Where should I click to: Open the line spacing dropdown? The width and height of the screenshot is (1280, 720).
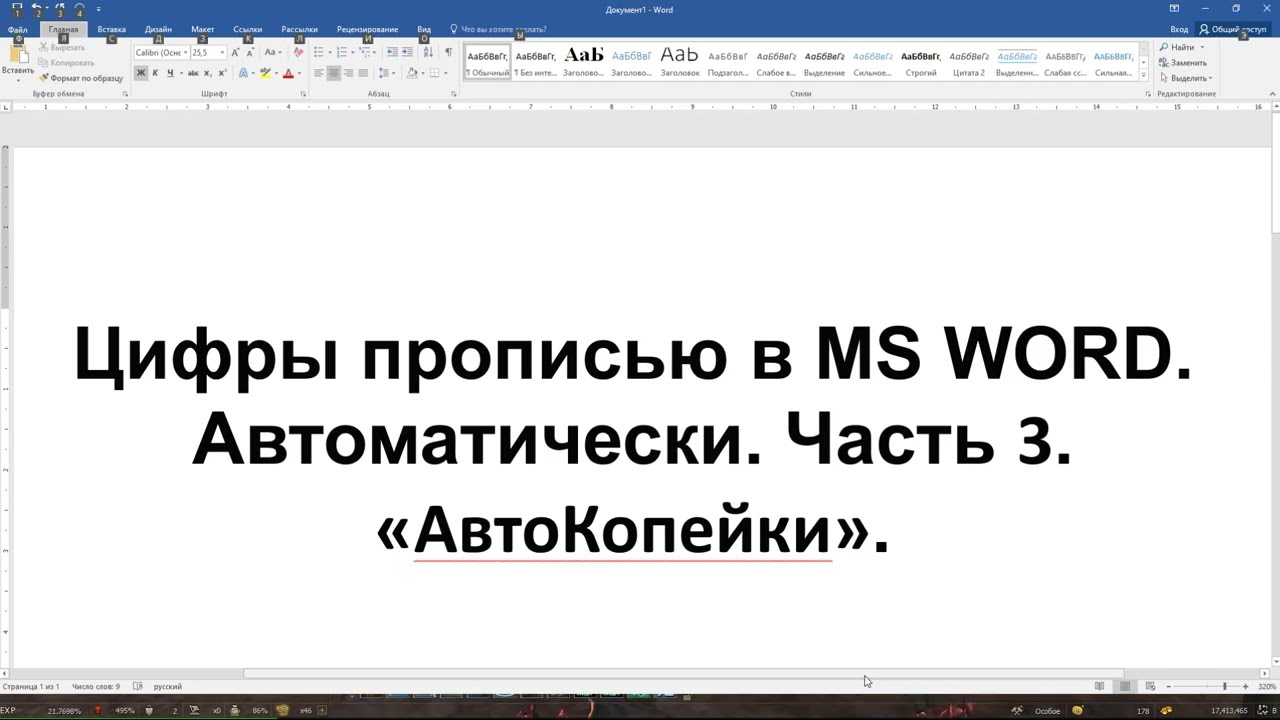tap(388, 73)
